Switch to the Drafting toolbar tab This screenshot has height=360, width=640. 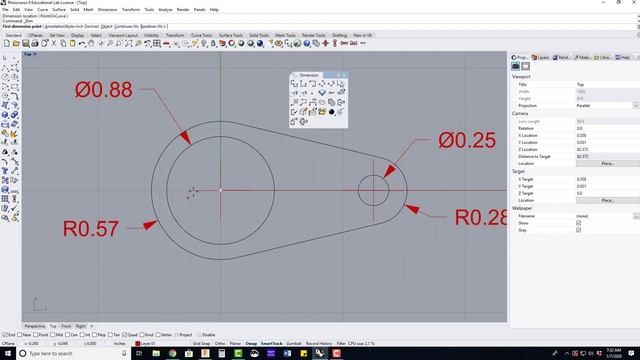(x=340, y=36)
